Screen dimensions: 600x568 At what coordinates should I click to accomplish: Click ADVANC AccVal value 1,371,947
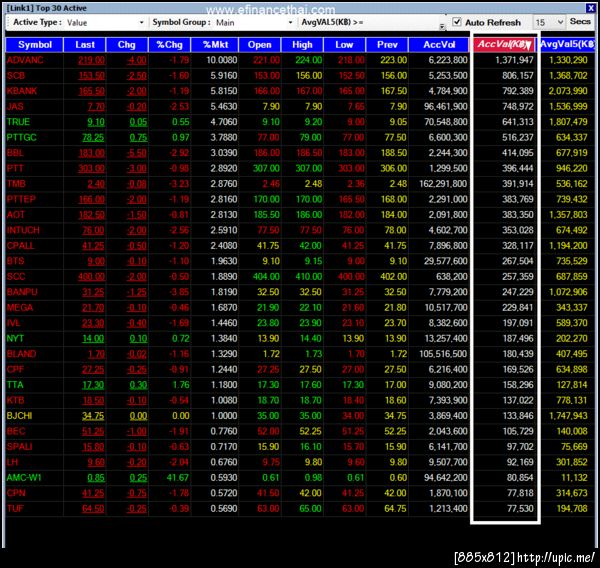click(x=514, y=60)
